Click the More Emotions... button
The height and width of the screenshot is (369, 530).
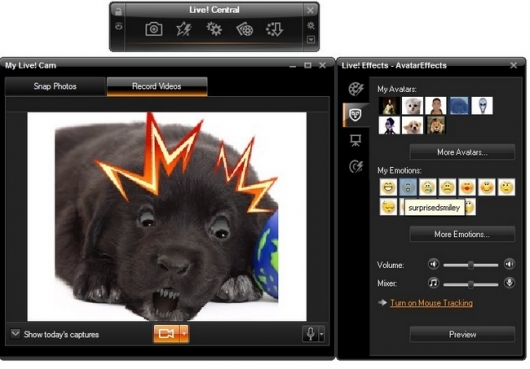coord(462,234)
